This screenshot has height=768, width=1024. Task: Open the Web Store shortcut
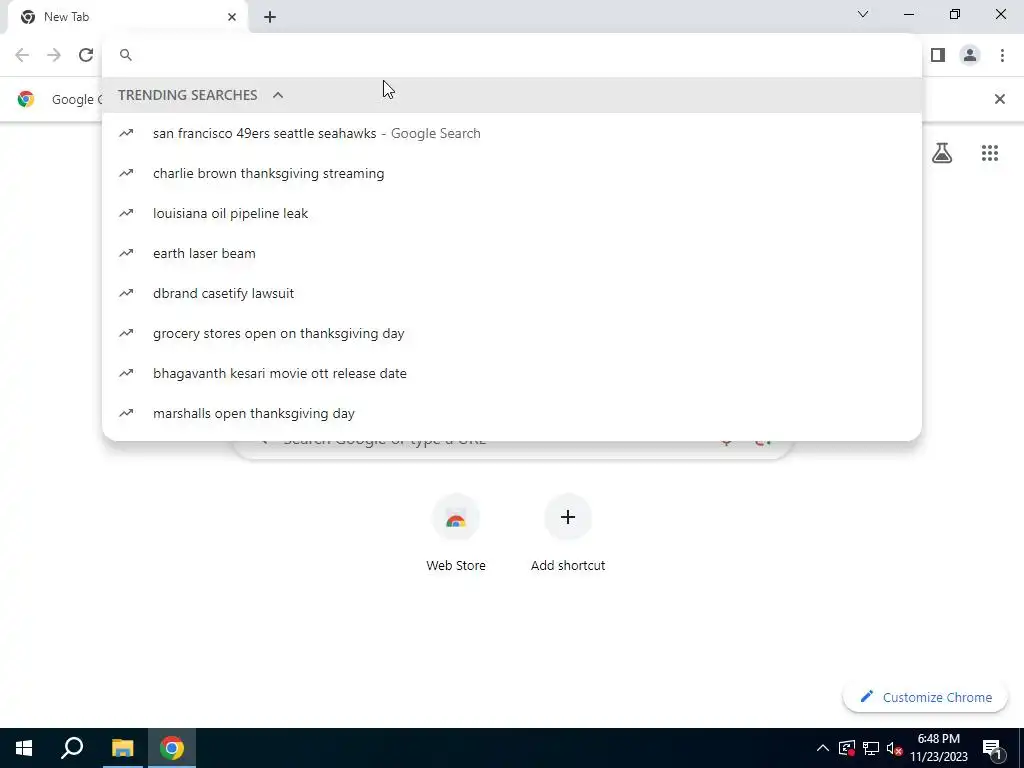tap(456, 534)
